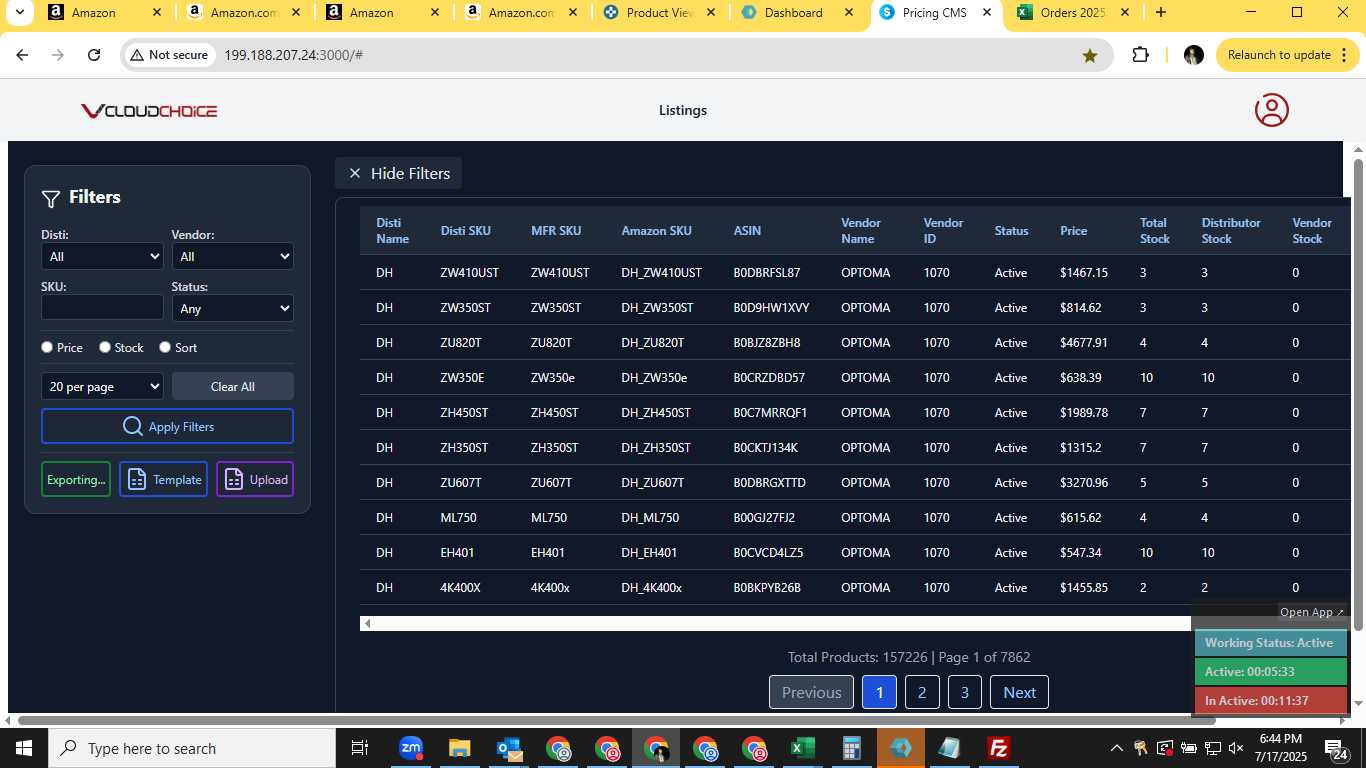Image resolution: width=1366 pixels, height=768 pixels.
Task: Open the Disti dropdown
Action: click(102, 256)
